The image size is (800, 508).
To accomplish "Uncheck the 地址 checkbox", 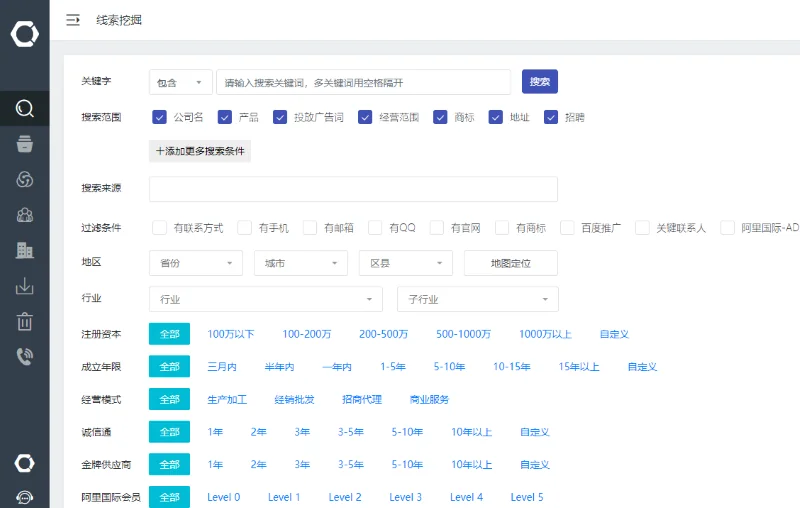I will [495, 117].
